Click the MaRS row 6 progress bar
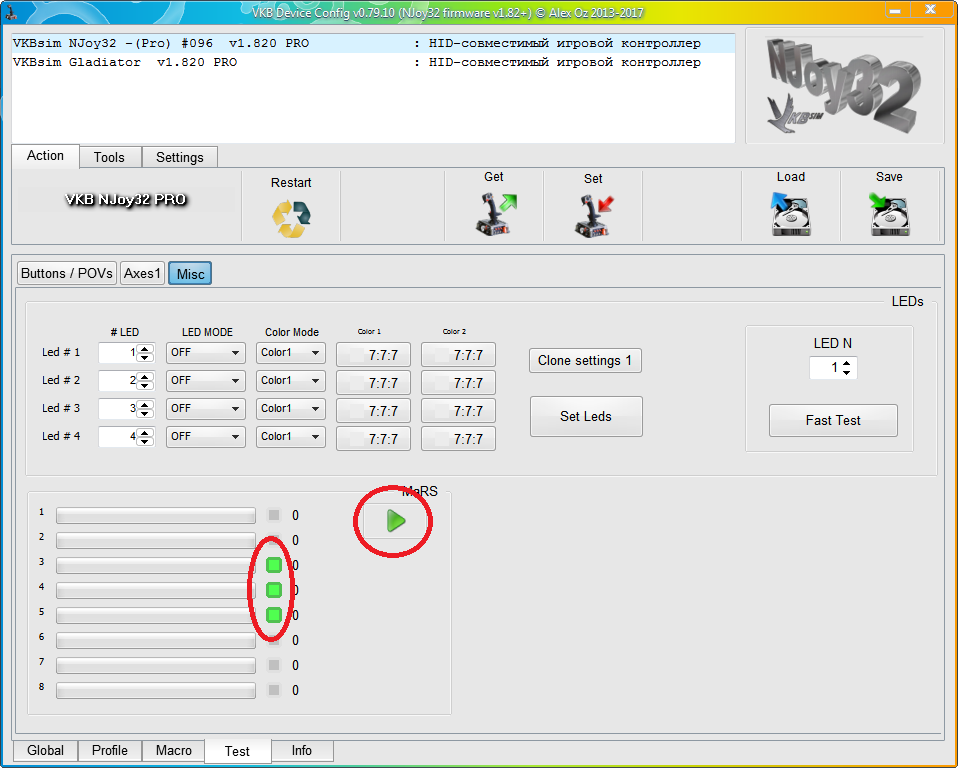The height and width of the screenshot is (771, 958). 156,640
